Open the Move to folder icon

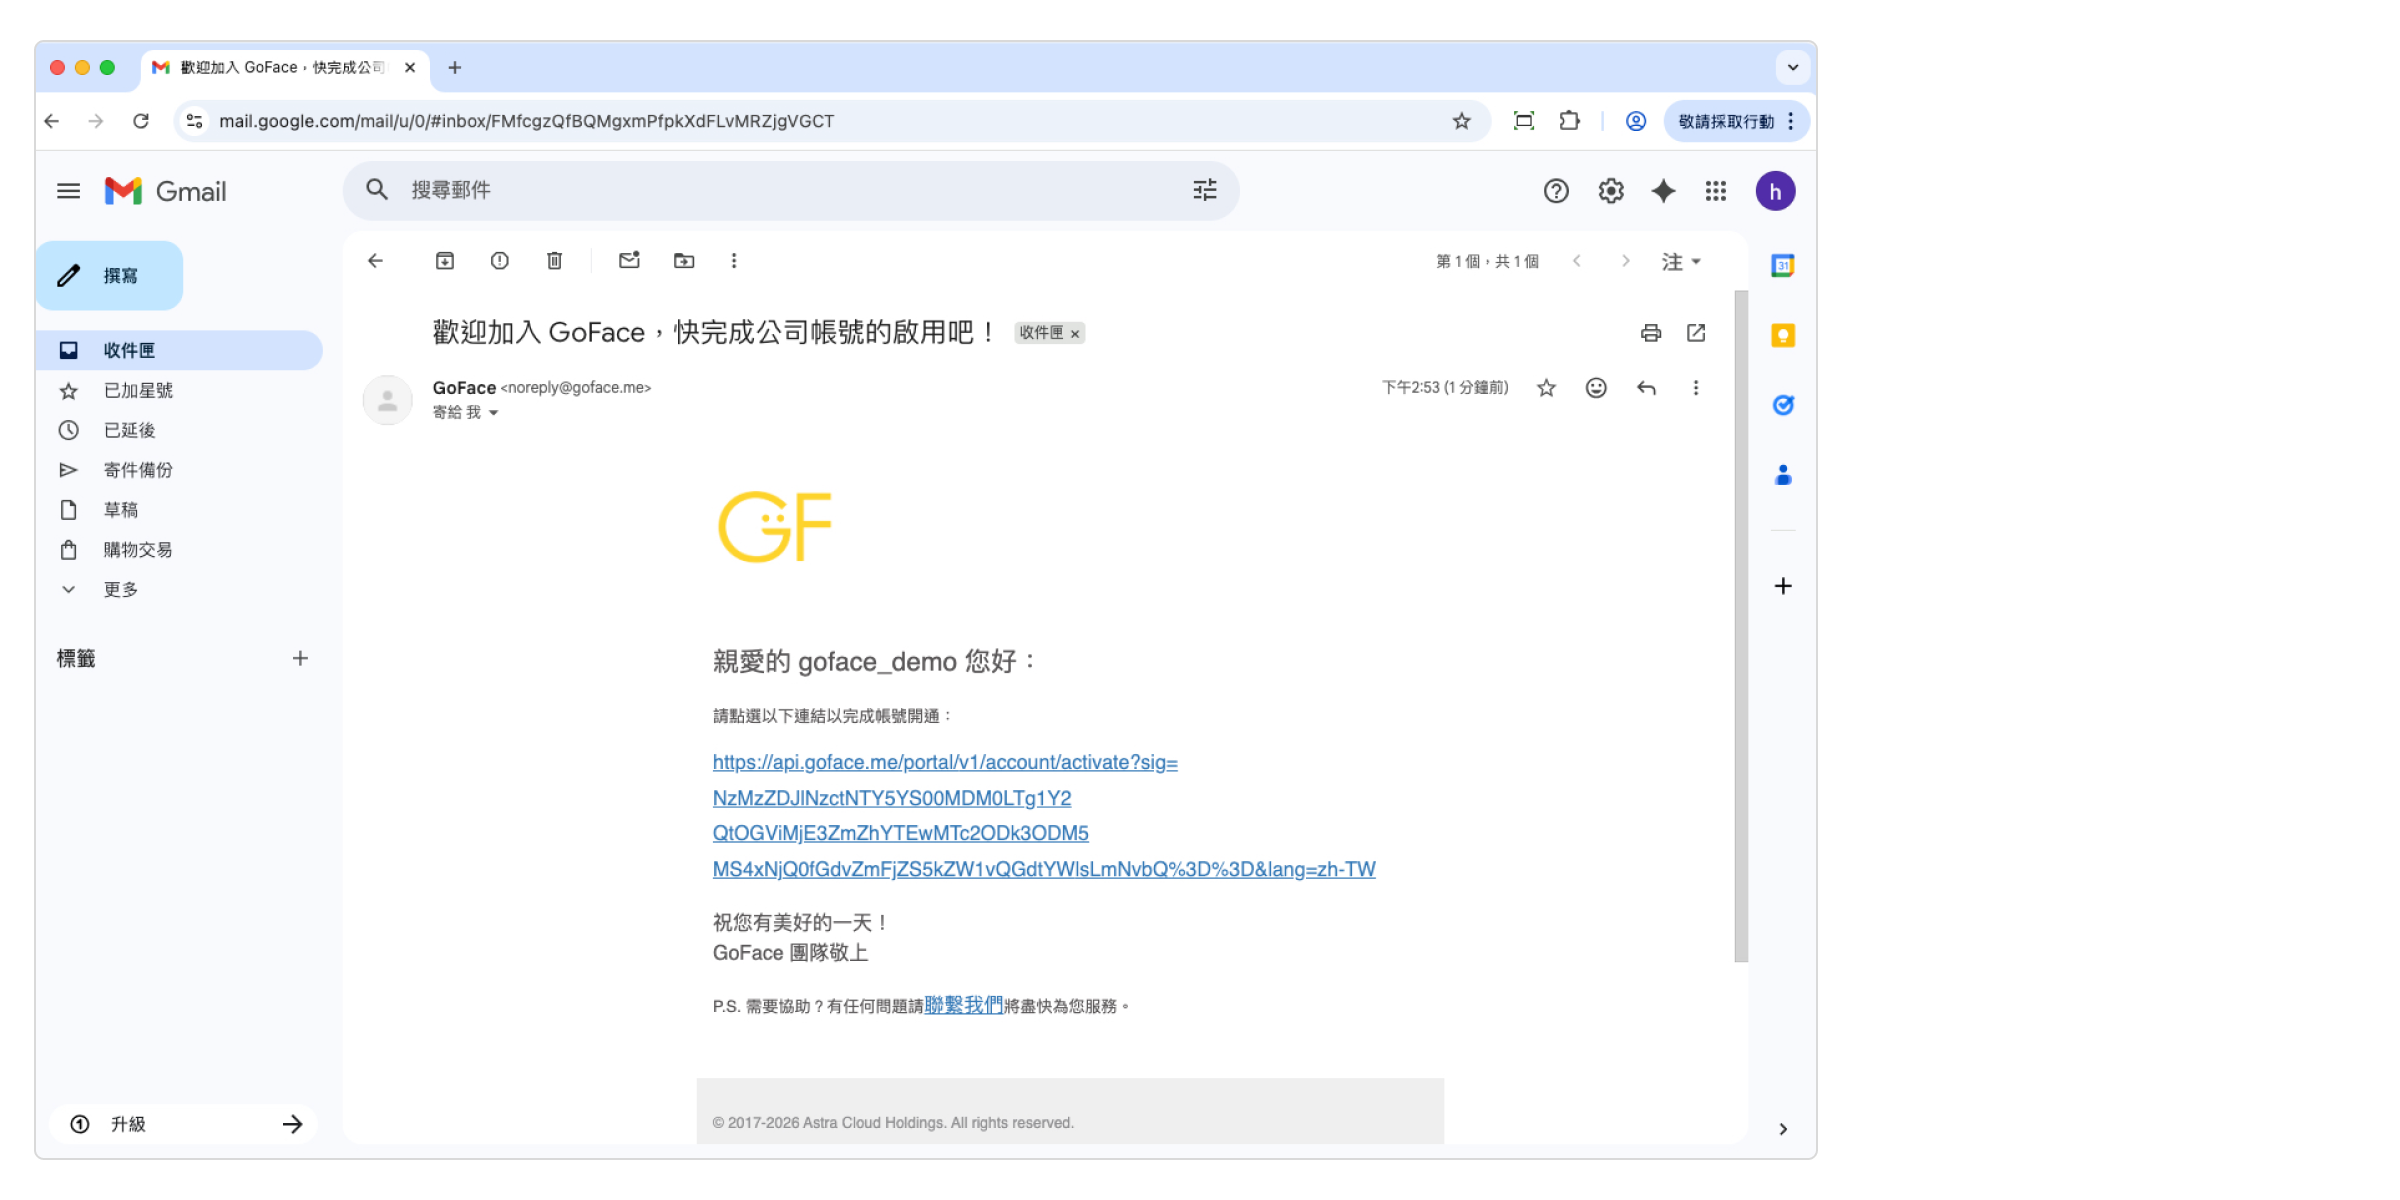point(684,261)
